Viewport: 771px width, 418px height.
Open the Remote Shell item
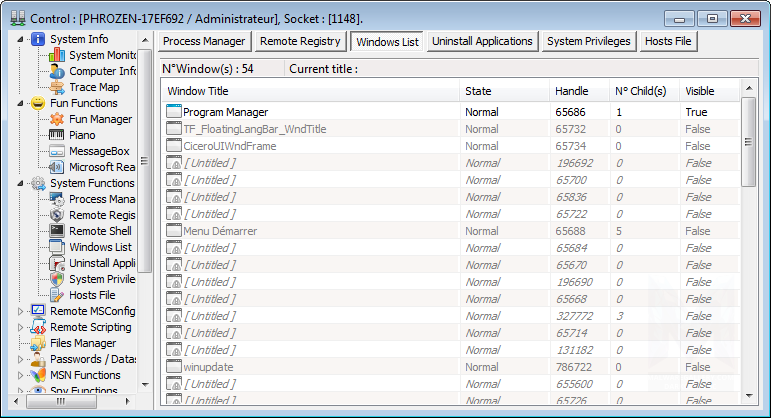(100, 231)
